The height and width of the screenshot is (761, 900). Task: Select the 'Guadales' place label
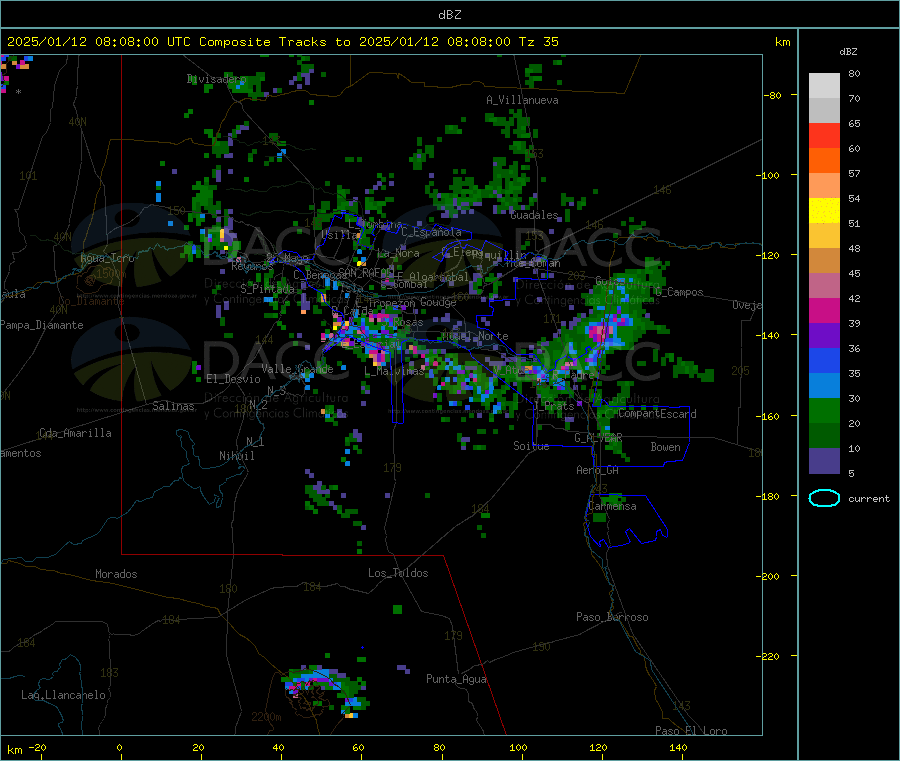point(534,215)
